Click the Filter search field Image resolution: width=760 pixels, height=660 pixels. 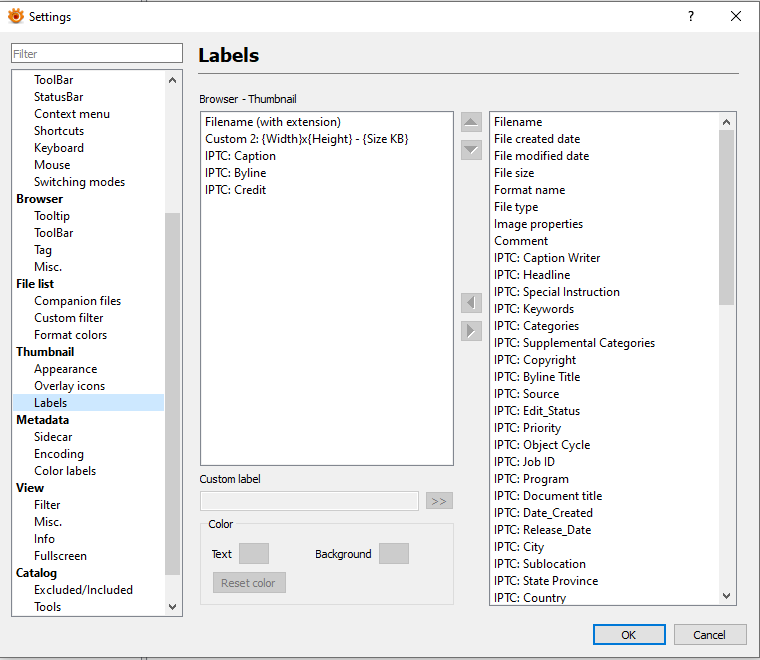97,53
